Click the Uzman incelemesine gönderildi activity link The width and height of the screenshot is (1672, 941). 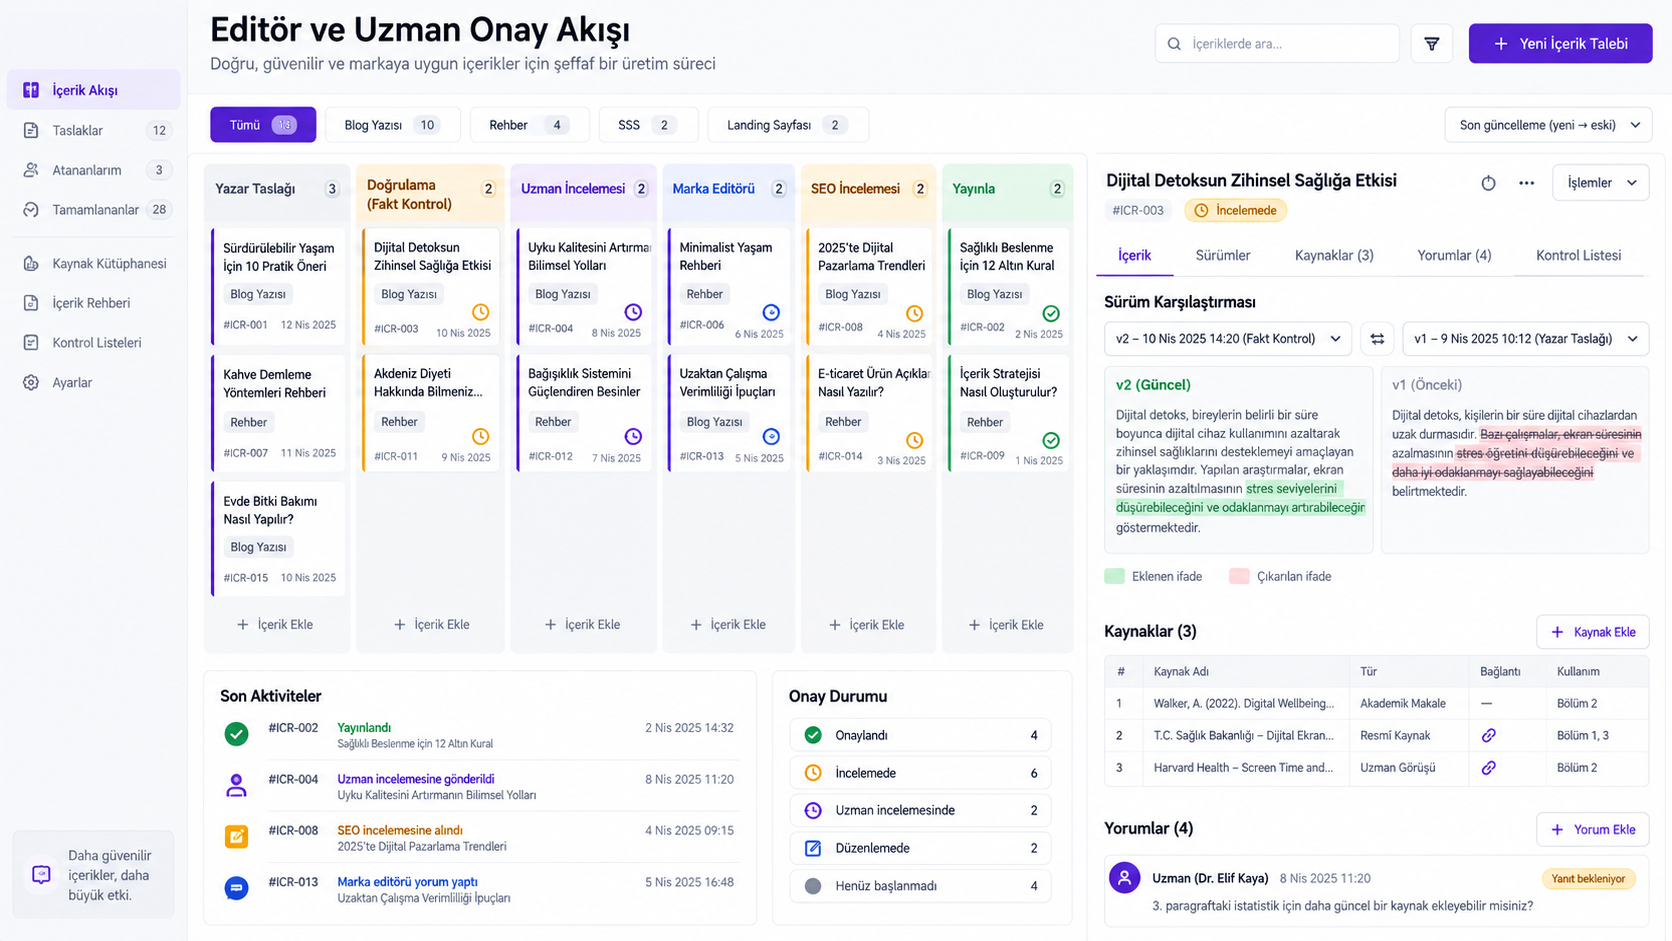[415, 779]
